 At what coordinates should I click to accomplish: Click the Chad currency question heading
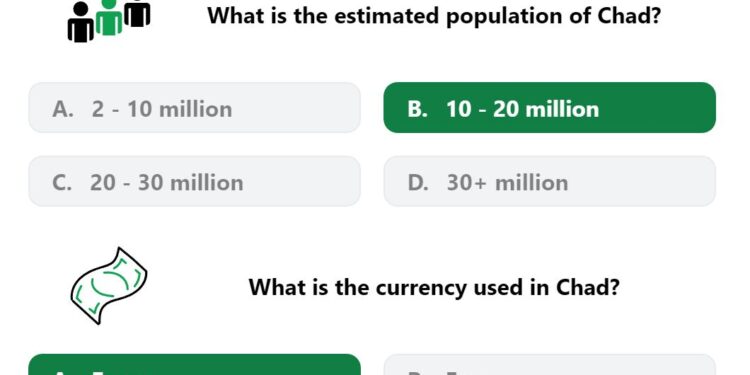434,287
